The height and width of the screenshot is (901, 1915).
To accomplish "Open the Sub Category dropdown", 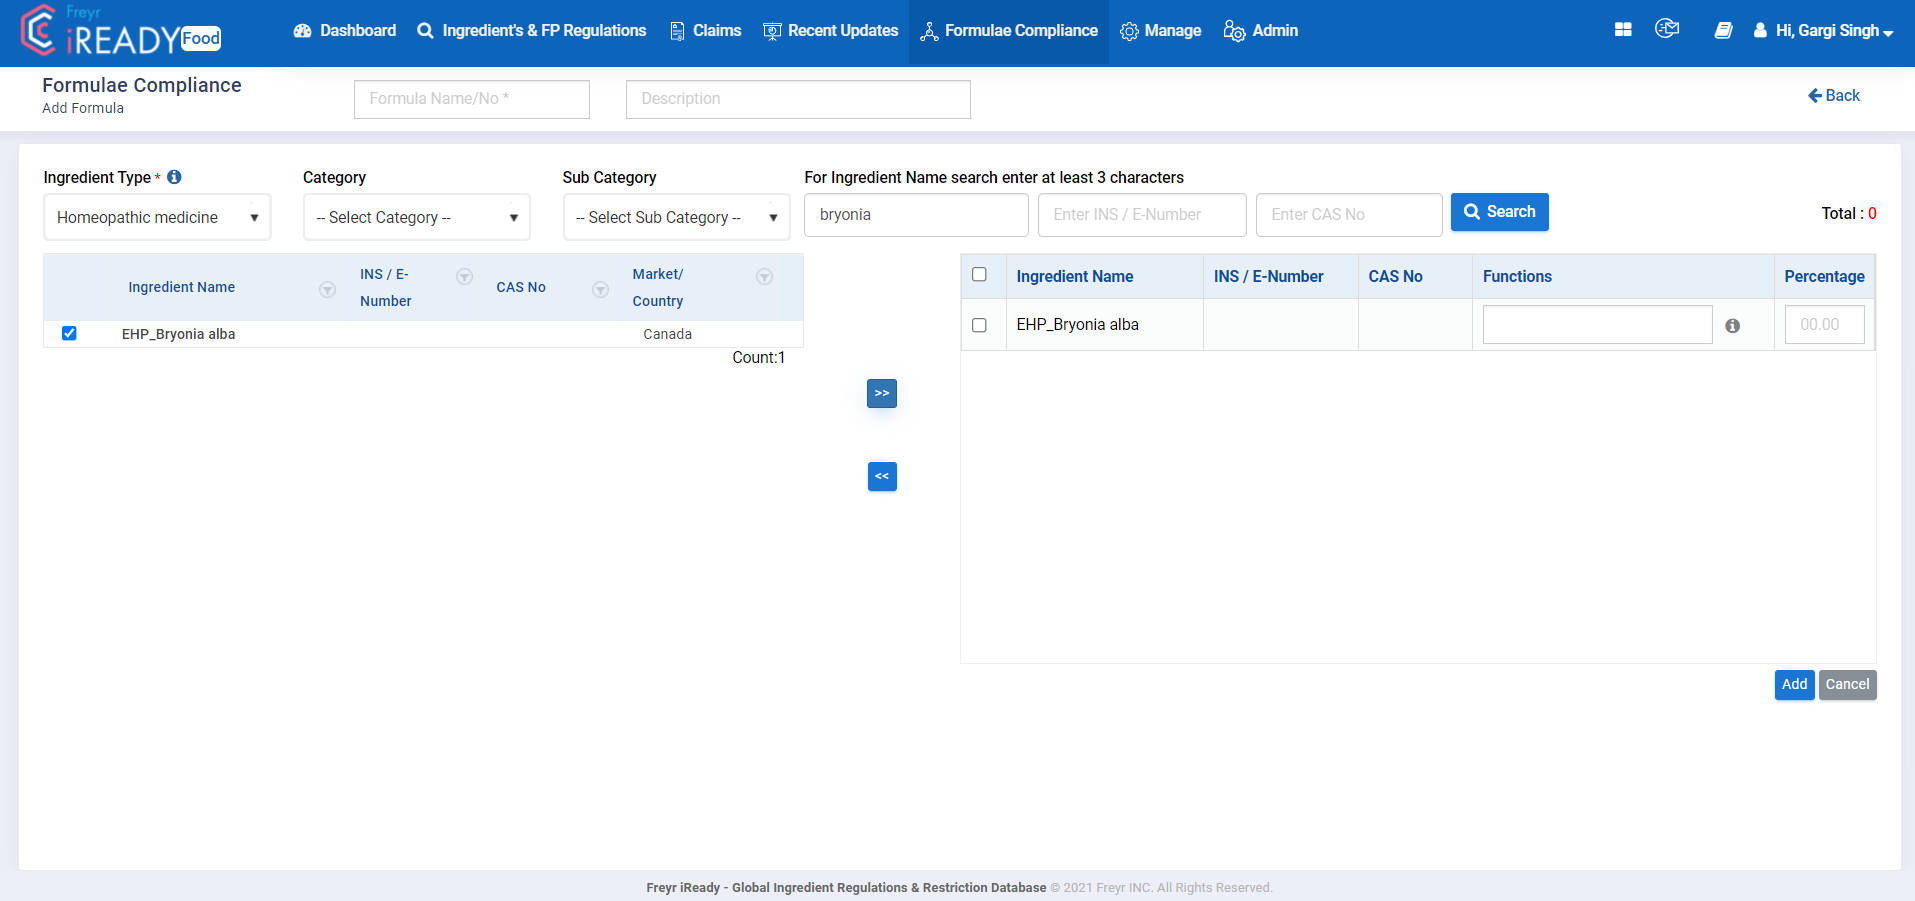I will [x=676, y=217].
